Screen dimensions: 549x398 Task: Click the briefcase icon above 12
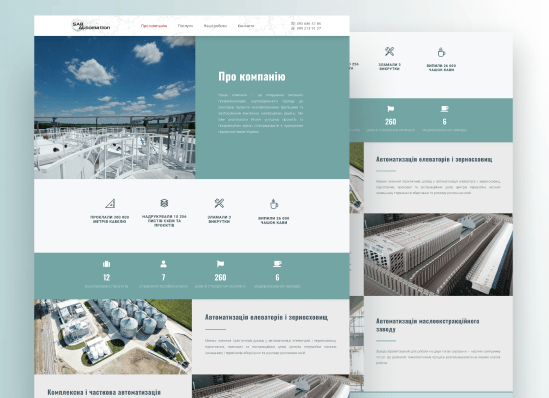click(106, 264)
